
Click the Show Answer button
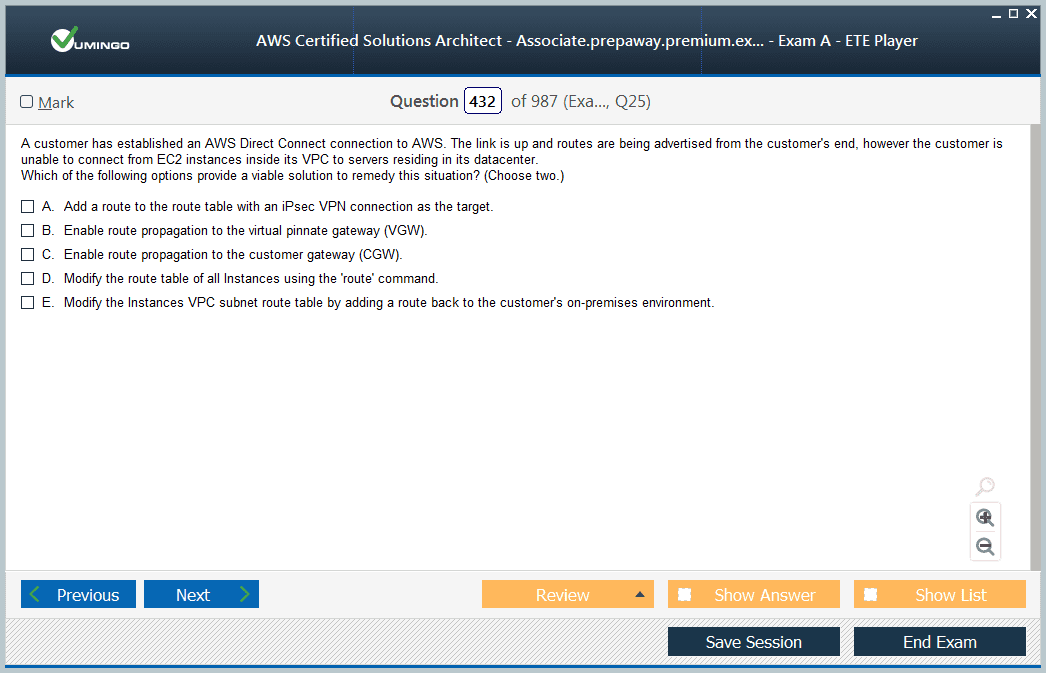tap(754, 594)
